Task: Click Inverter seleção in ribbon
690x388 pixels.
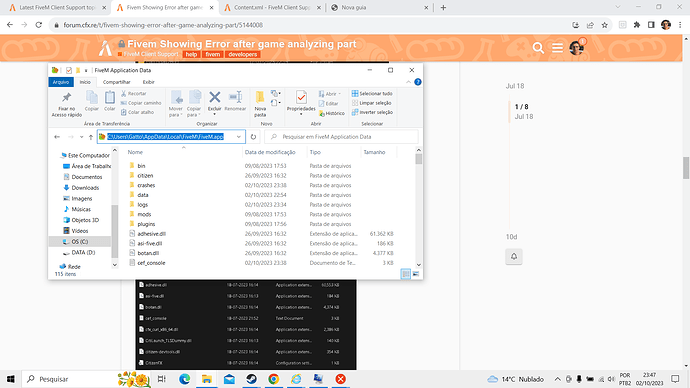Action: click(372, 112)
